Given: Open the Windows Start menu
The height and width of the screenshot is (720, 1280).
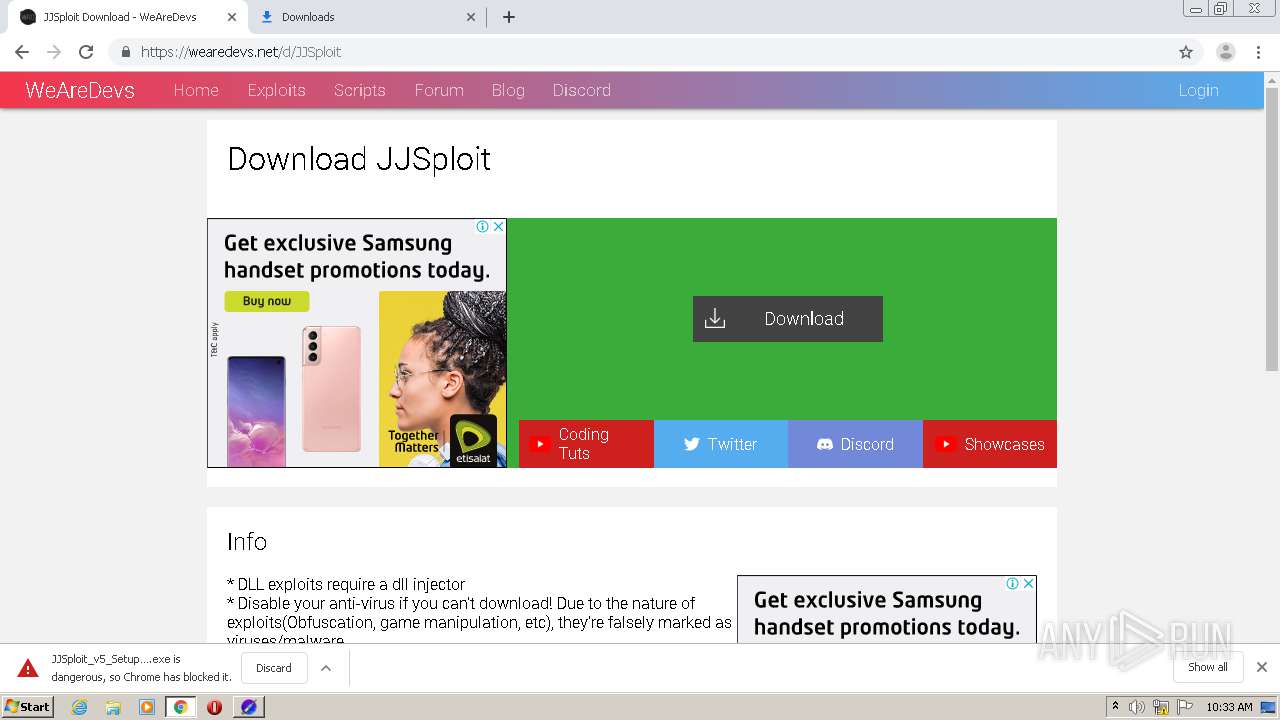Looking at the screenshot, I should (x=28, y=707).
